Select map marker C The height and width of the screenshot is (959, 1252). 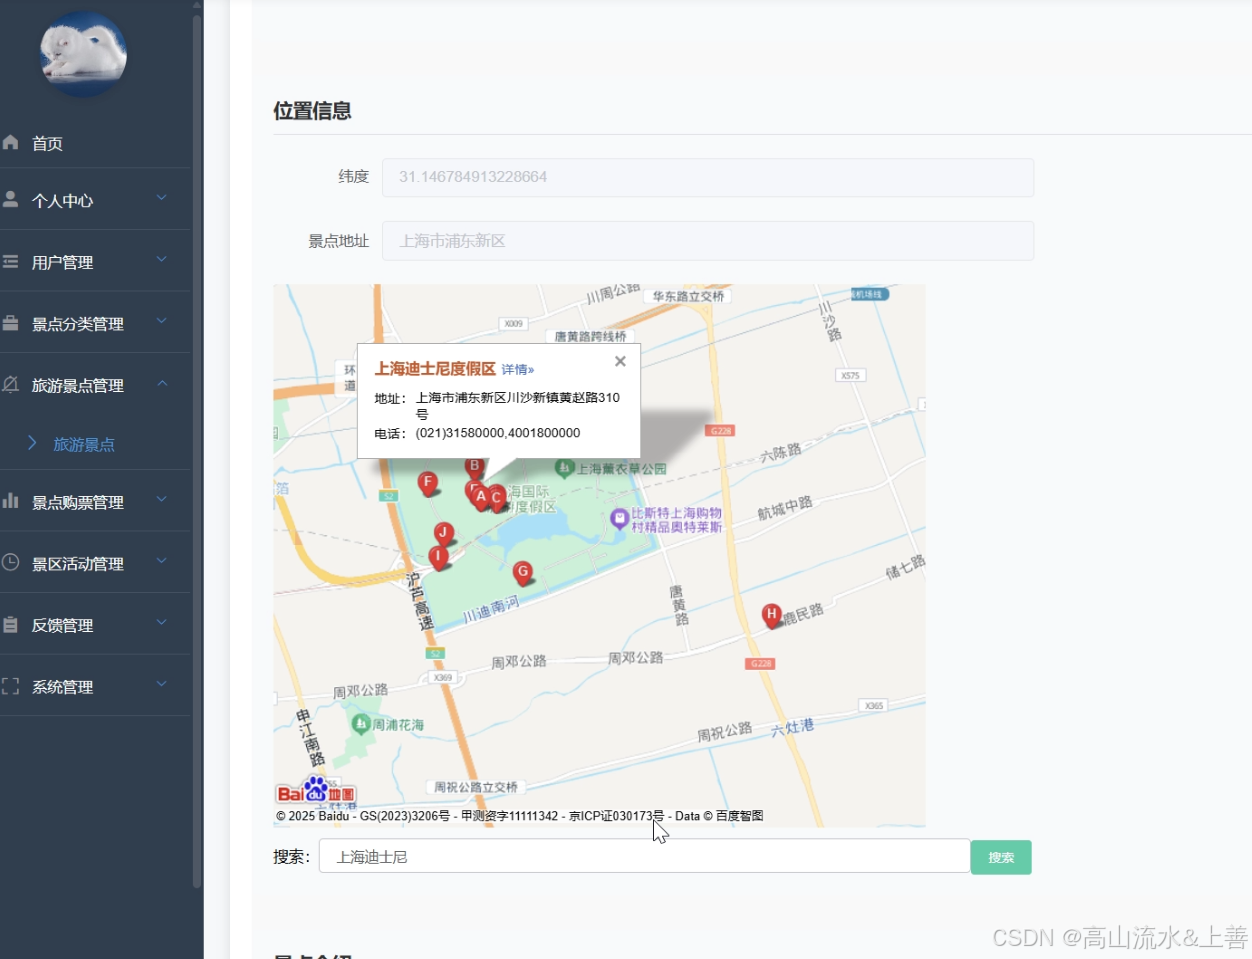[x=496, y=499]
